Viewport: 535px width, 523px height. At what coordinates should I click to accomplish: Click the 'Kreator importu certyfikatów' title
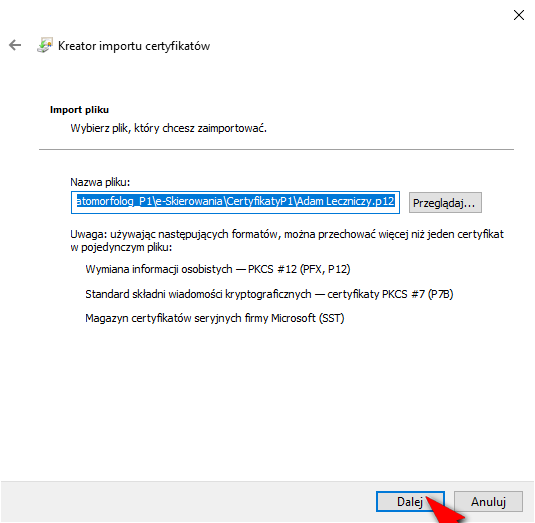(x=134, y=46)
